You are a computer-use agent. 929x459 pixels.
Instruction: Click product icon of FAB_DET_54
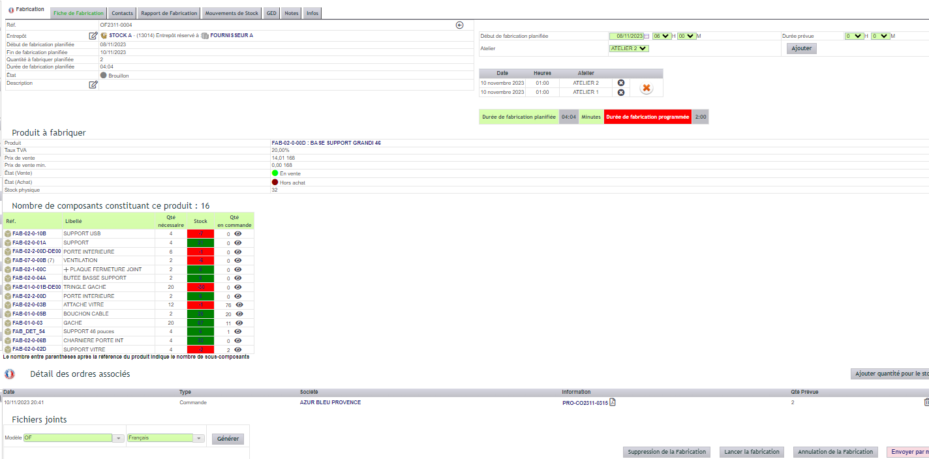point(8,331)
